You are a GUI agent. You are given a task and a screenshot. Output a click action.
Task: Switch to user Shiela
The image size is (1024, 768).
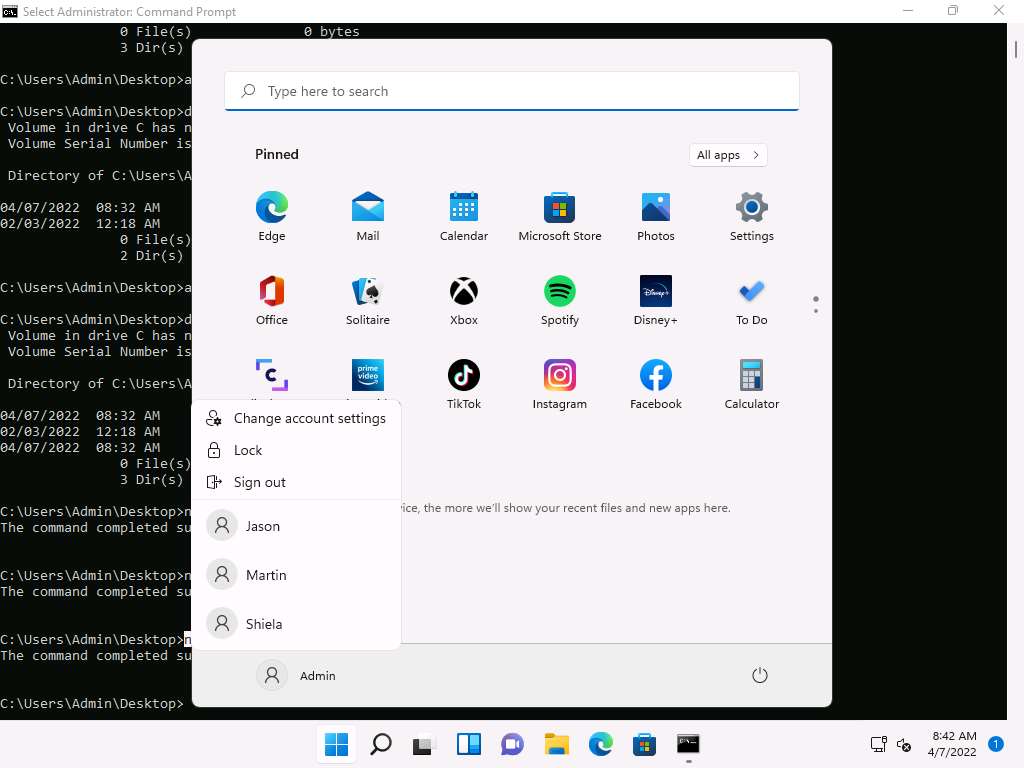point(264,624)
